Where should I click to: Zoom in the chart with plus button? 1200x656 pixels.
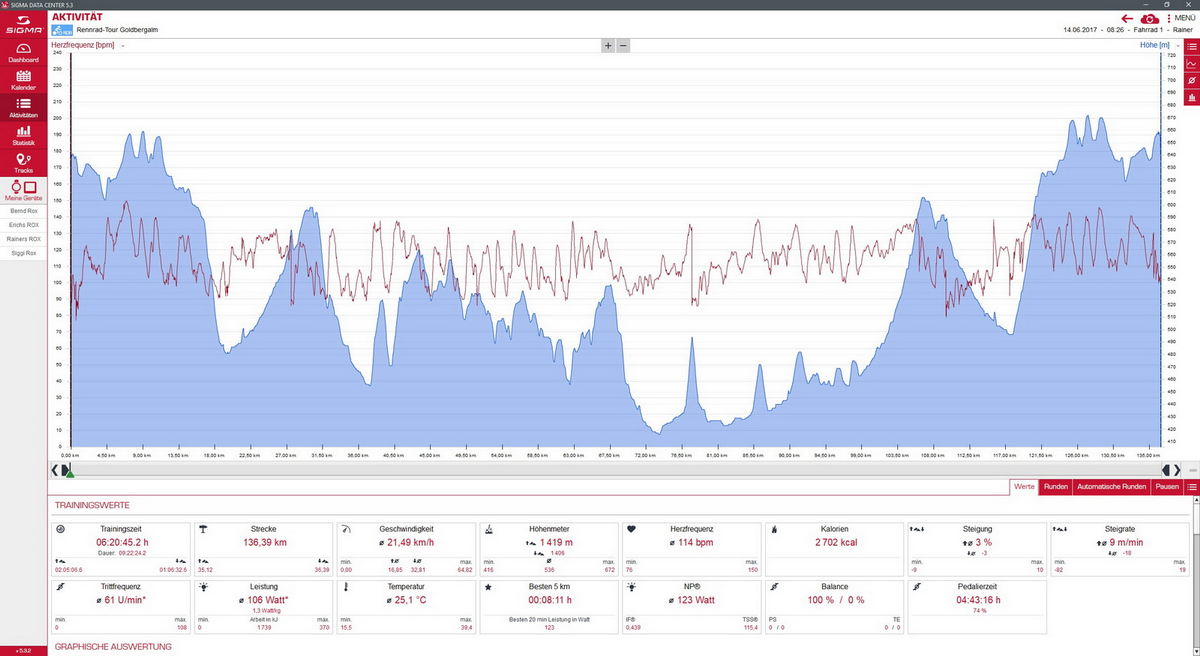click(x=607, y=46)
